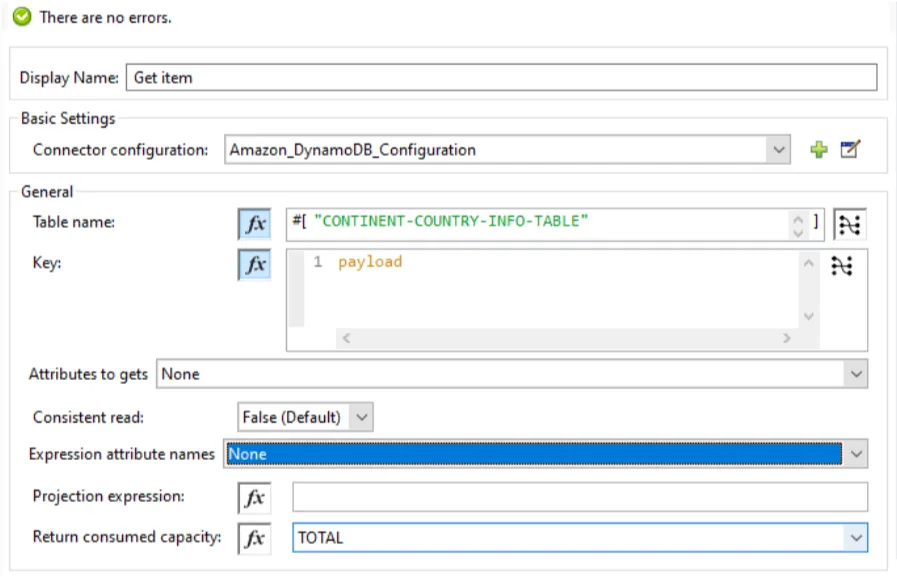Open the mapping icon next to Table name
897x577 pixels.
click(850, 224)
